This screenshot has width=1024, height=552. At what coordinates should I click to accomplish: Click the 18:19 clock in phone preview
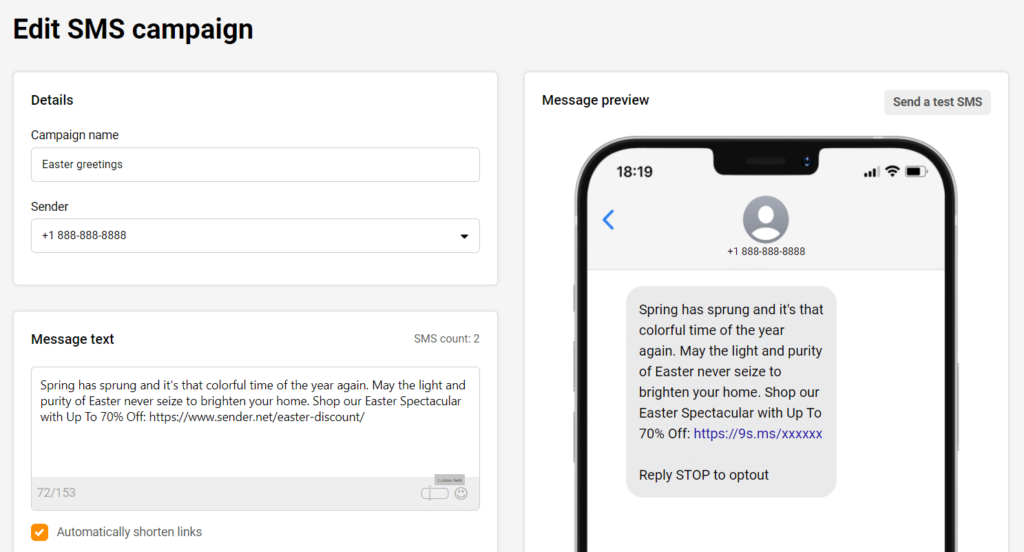[634, 172]
